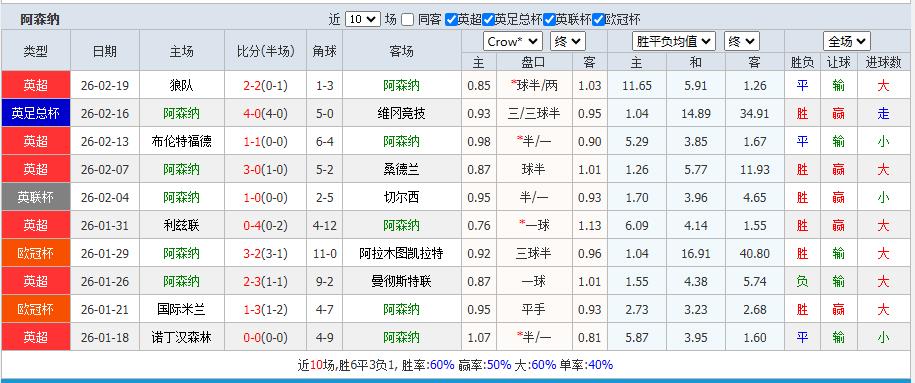Click the date 26-01-31

point(105,225)
